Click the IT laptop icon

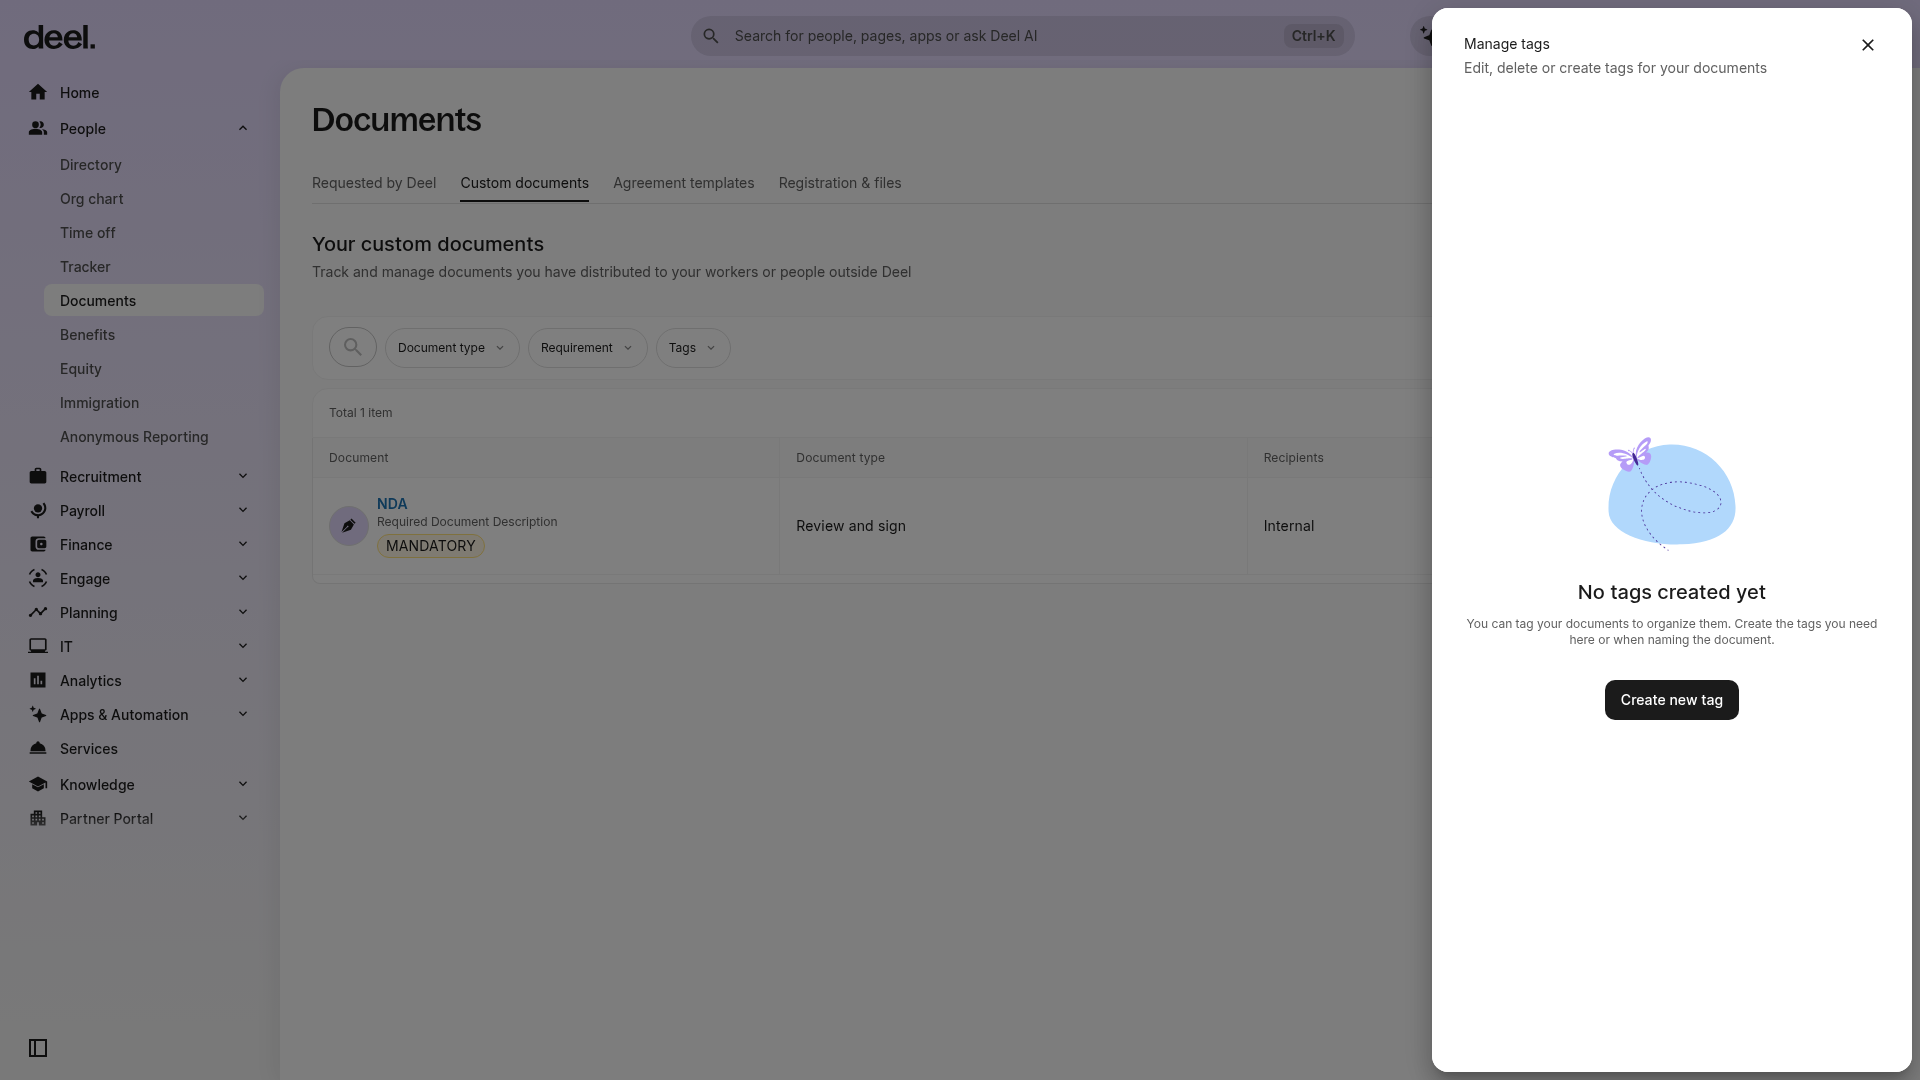(38, 647)
